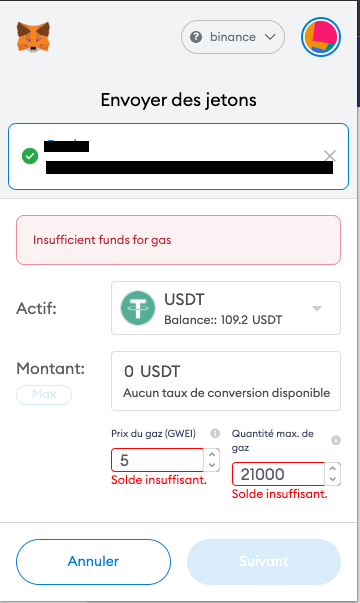Focus the Montant USDT amount field
Screen dimensions: 360x603
pyautogui.click(x=226, y=381)
